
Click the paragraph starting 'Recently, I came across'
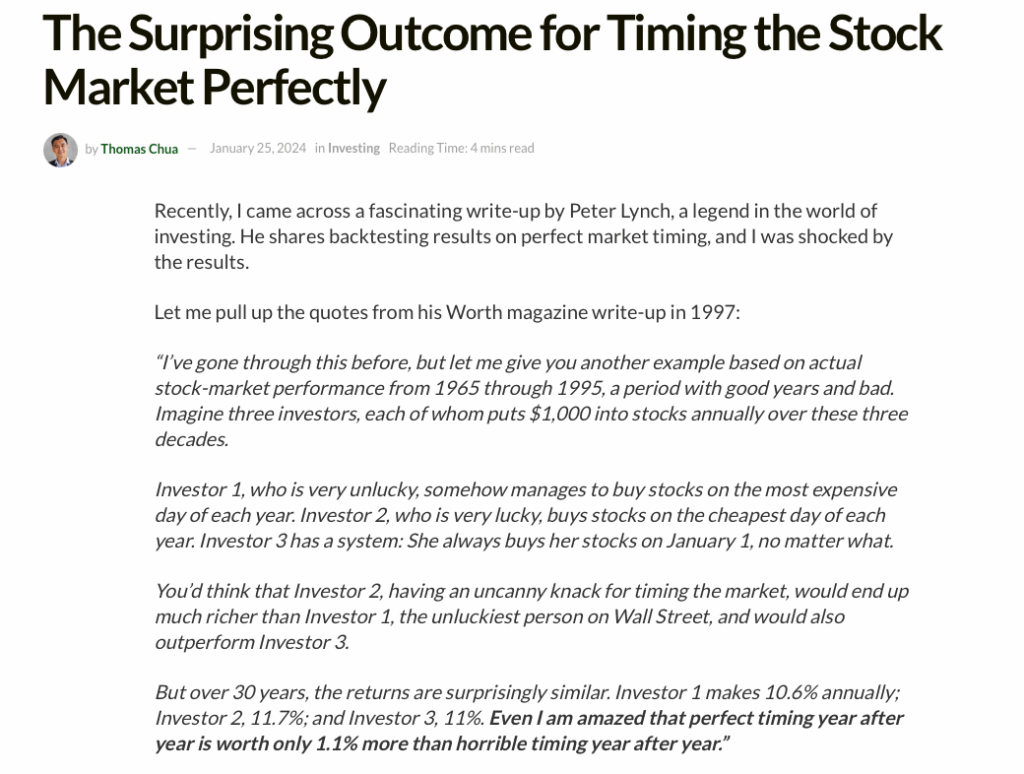(524, 236)
